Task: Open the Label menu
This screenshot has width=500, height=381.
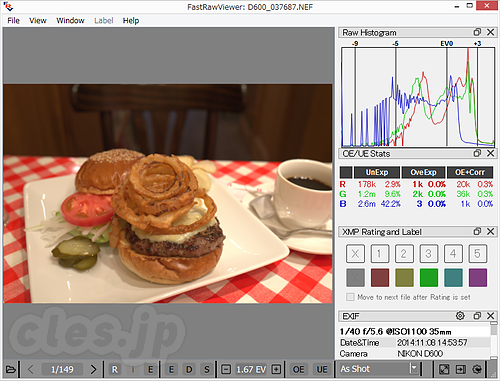Action: pos(104,21)
